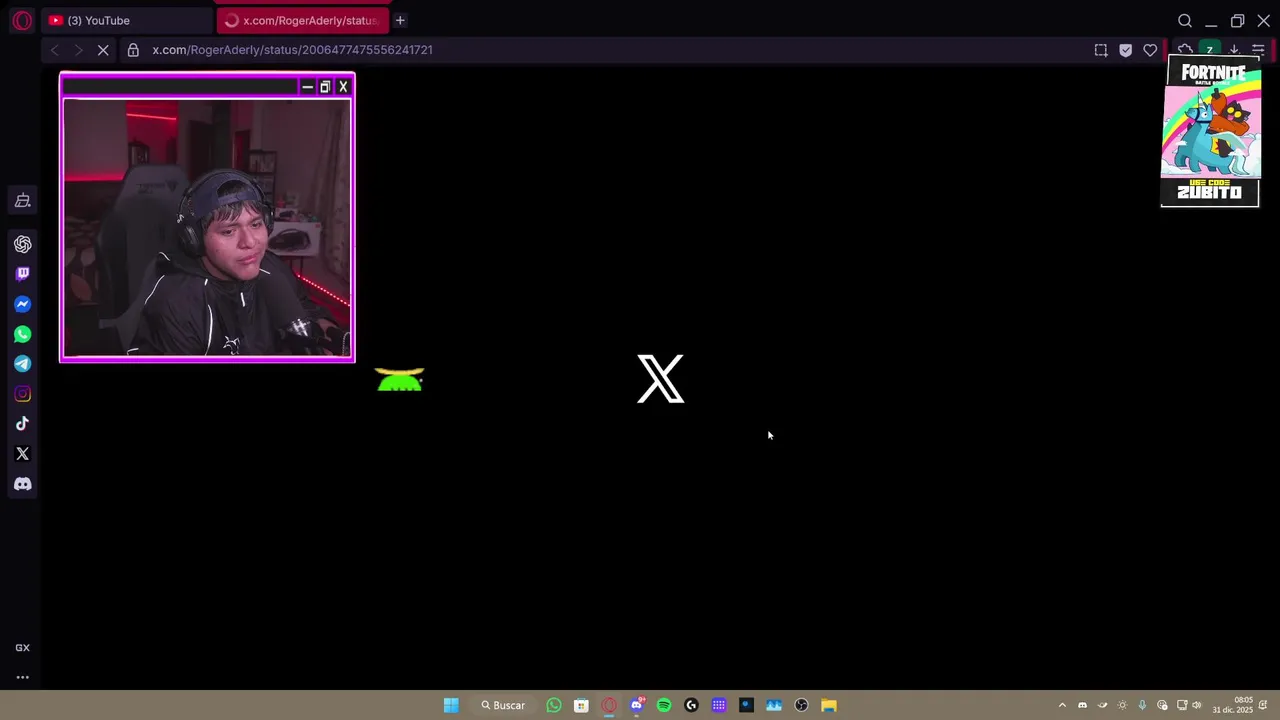Viewport: 1280px width, 720px height.
Task: Stop or reload the loading page
Action: (103, 50)
